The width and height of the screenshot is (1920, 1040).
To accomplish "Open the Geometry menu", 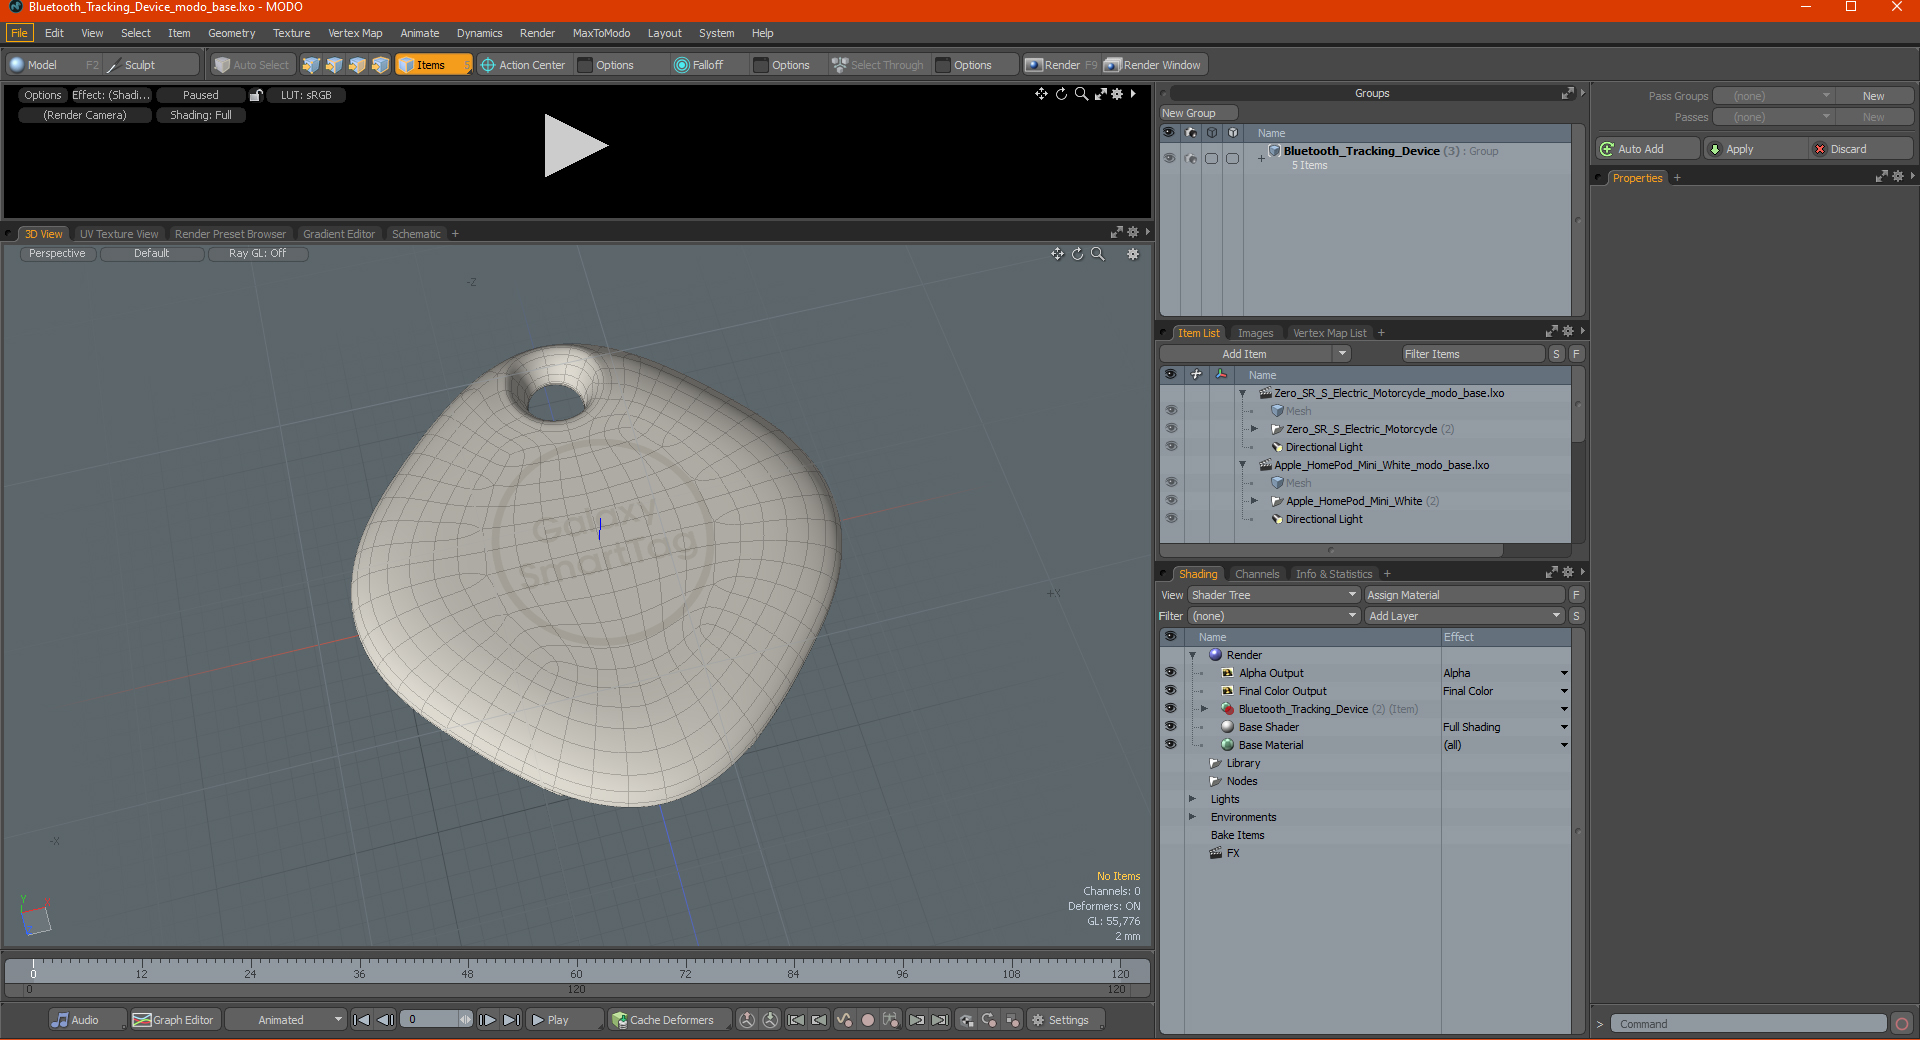I will tap(231, 33).
